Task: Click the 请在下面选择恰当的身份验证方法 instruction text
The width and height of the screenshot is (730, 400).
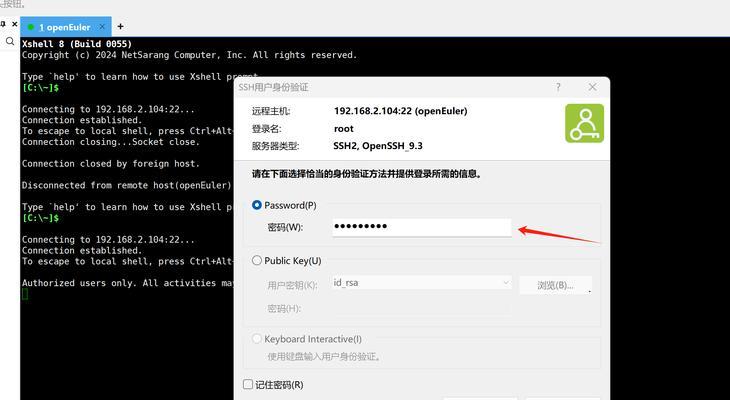Action: coord(367,174)
